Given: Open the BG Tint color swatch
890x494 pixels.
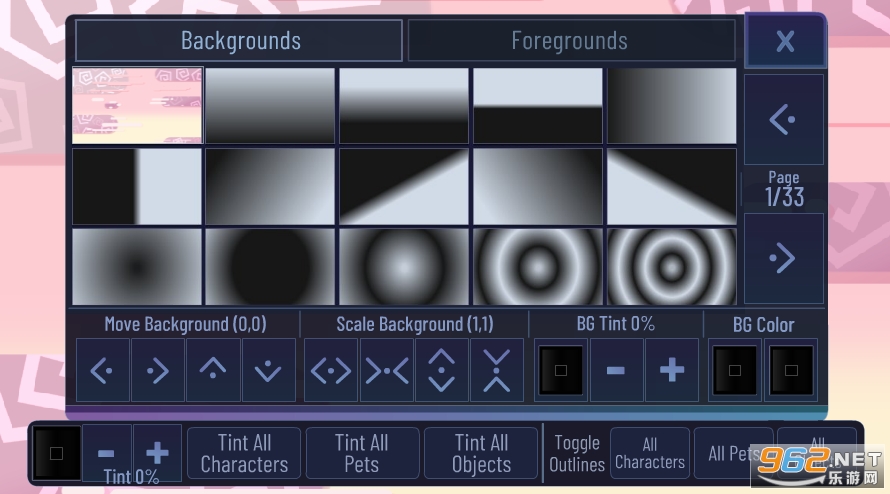Looking at the screenshot, I should click(561, 370).
